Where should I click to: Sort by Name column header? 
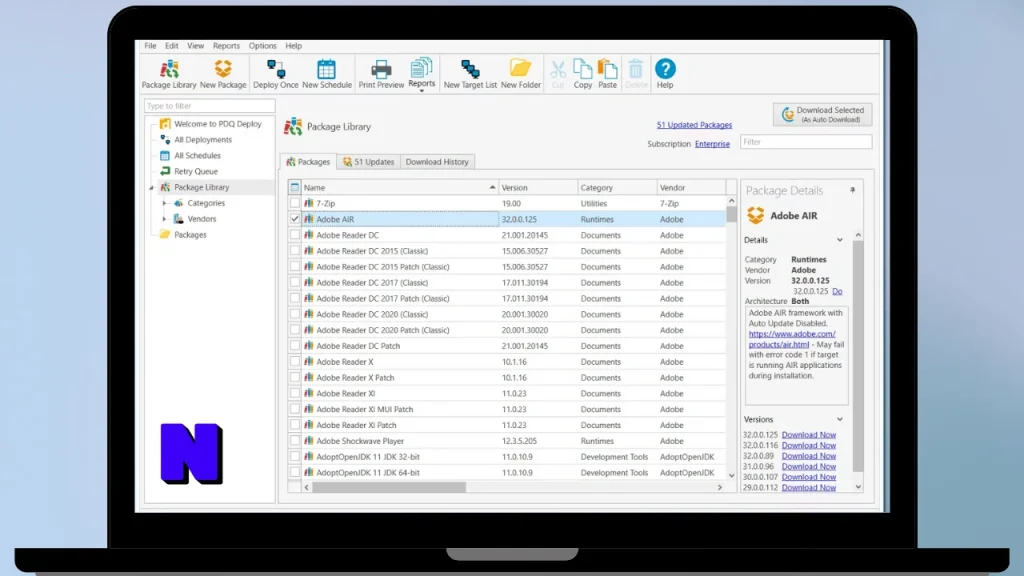(400, 187)
